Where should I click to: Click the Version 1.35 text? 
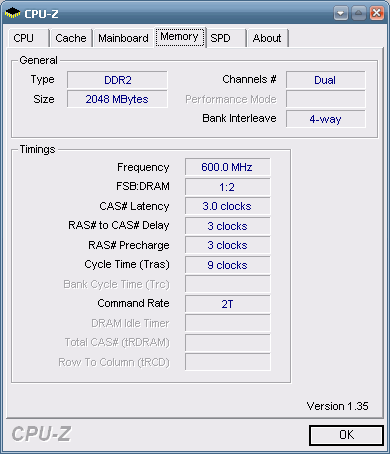[x=337, y=406]
